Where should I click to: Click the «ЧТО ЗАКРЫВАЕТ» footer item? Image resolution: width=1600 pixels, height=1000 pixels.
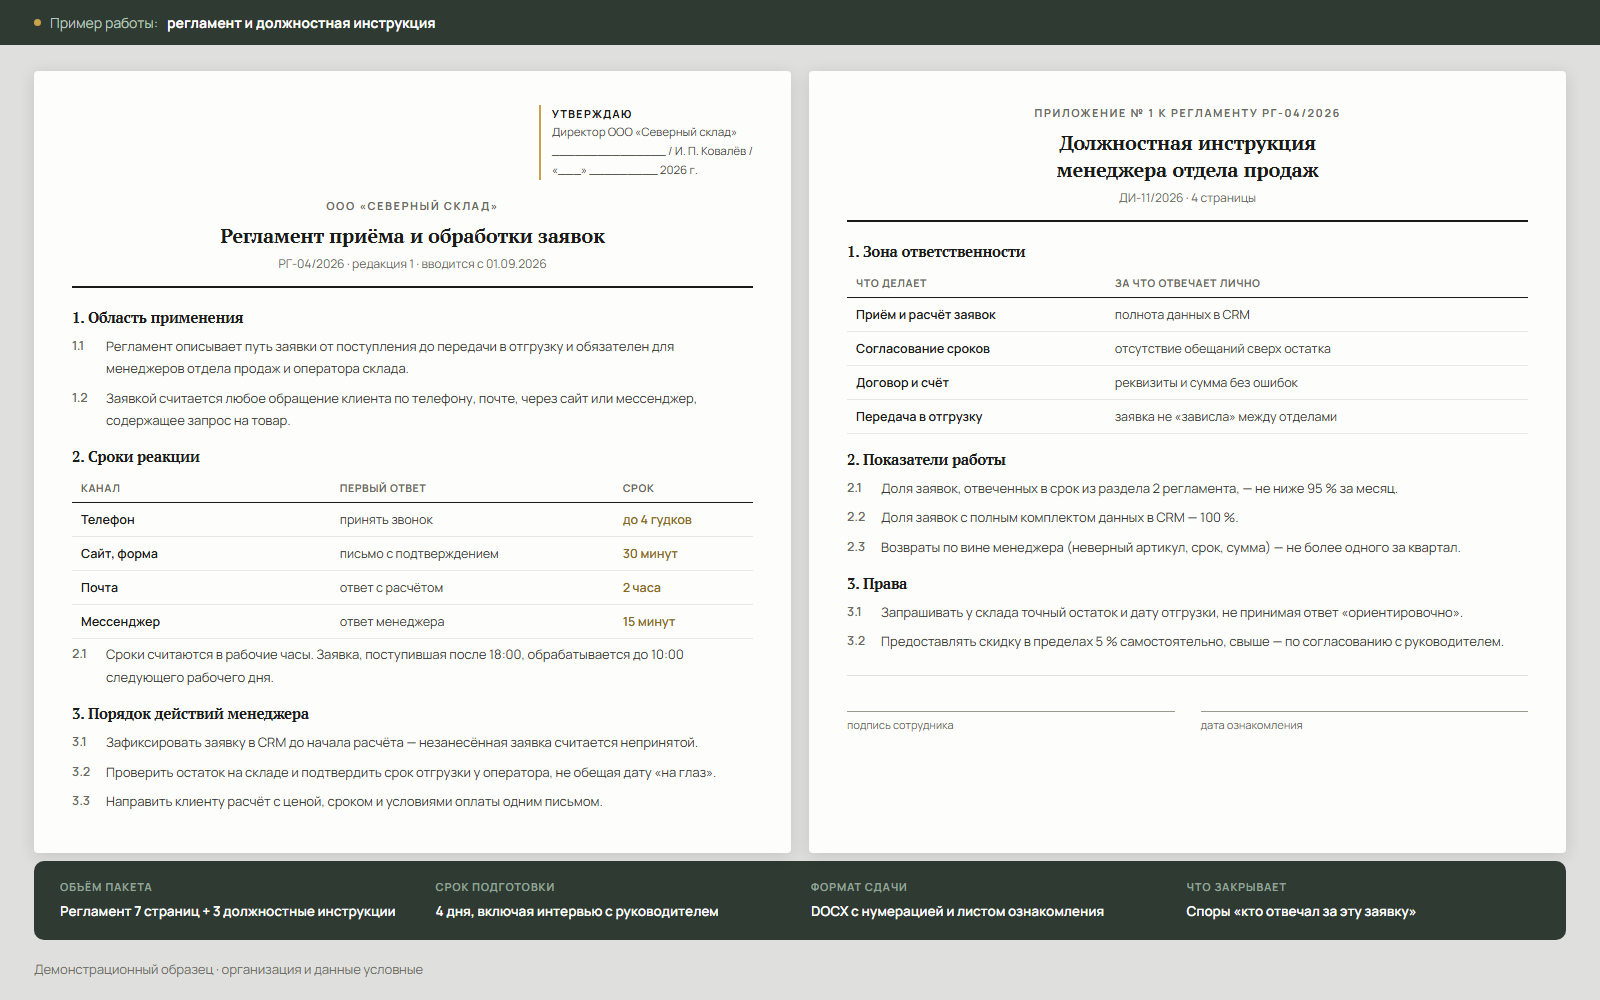point(1301,900)
